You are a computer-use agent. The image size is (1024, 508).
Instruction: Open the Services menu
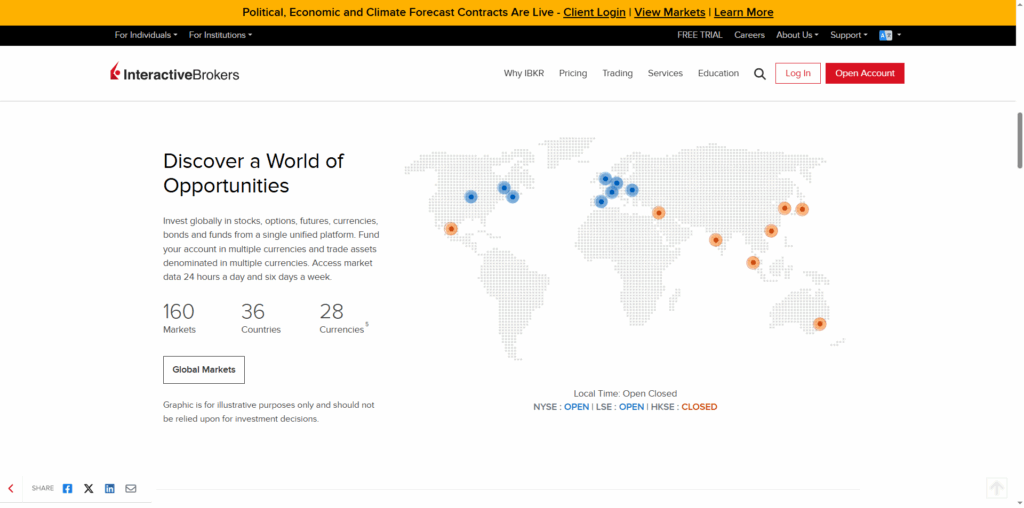tap(665, 73)
